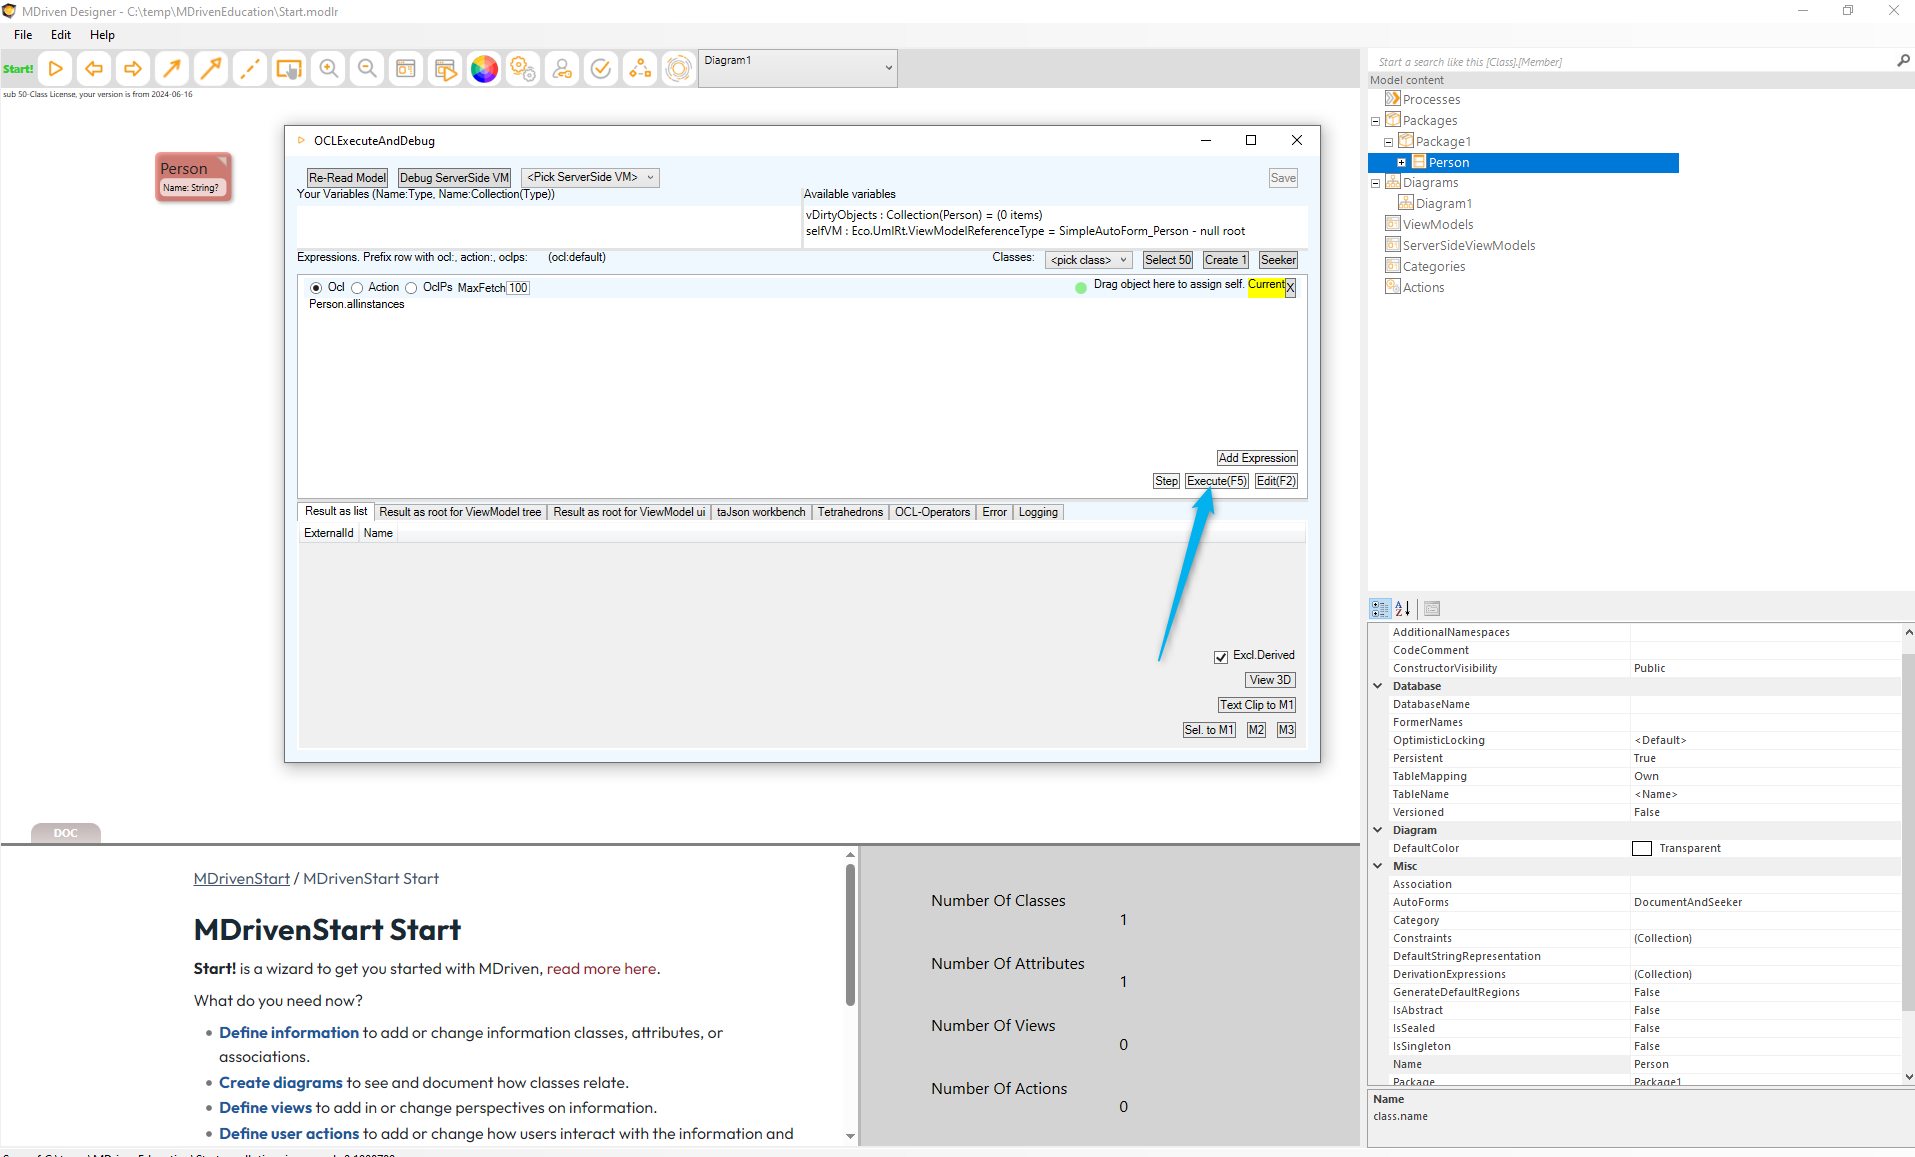
Task: Click the checkmark validate model icon
Action: coord(601,69)
